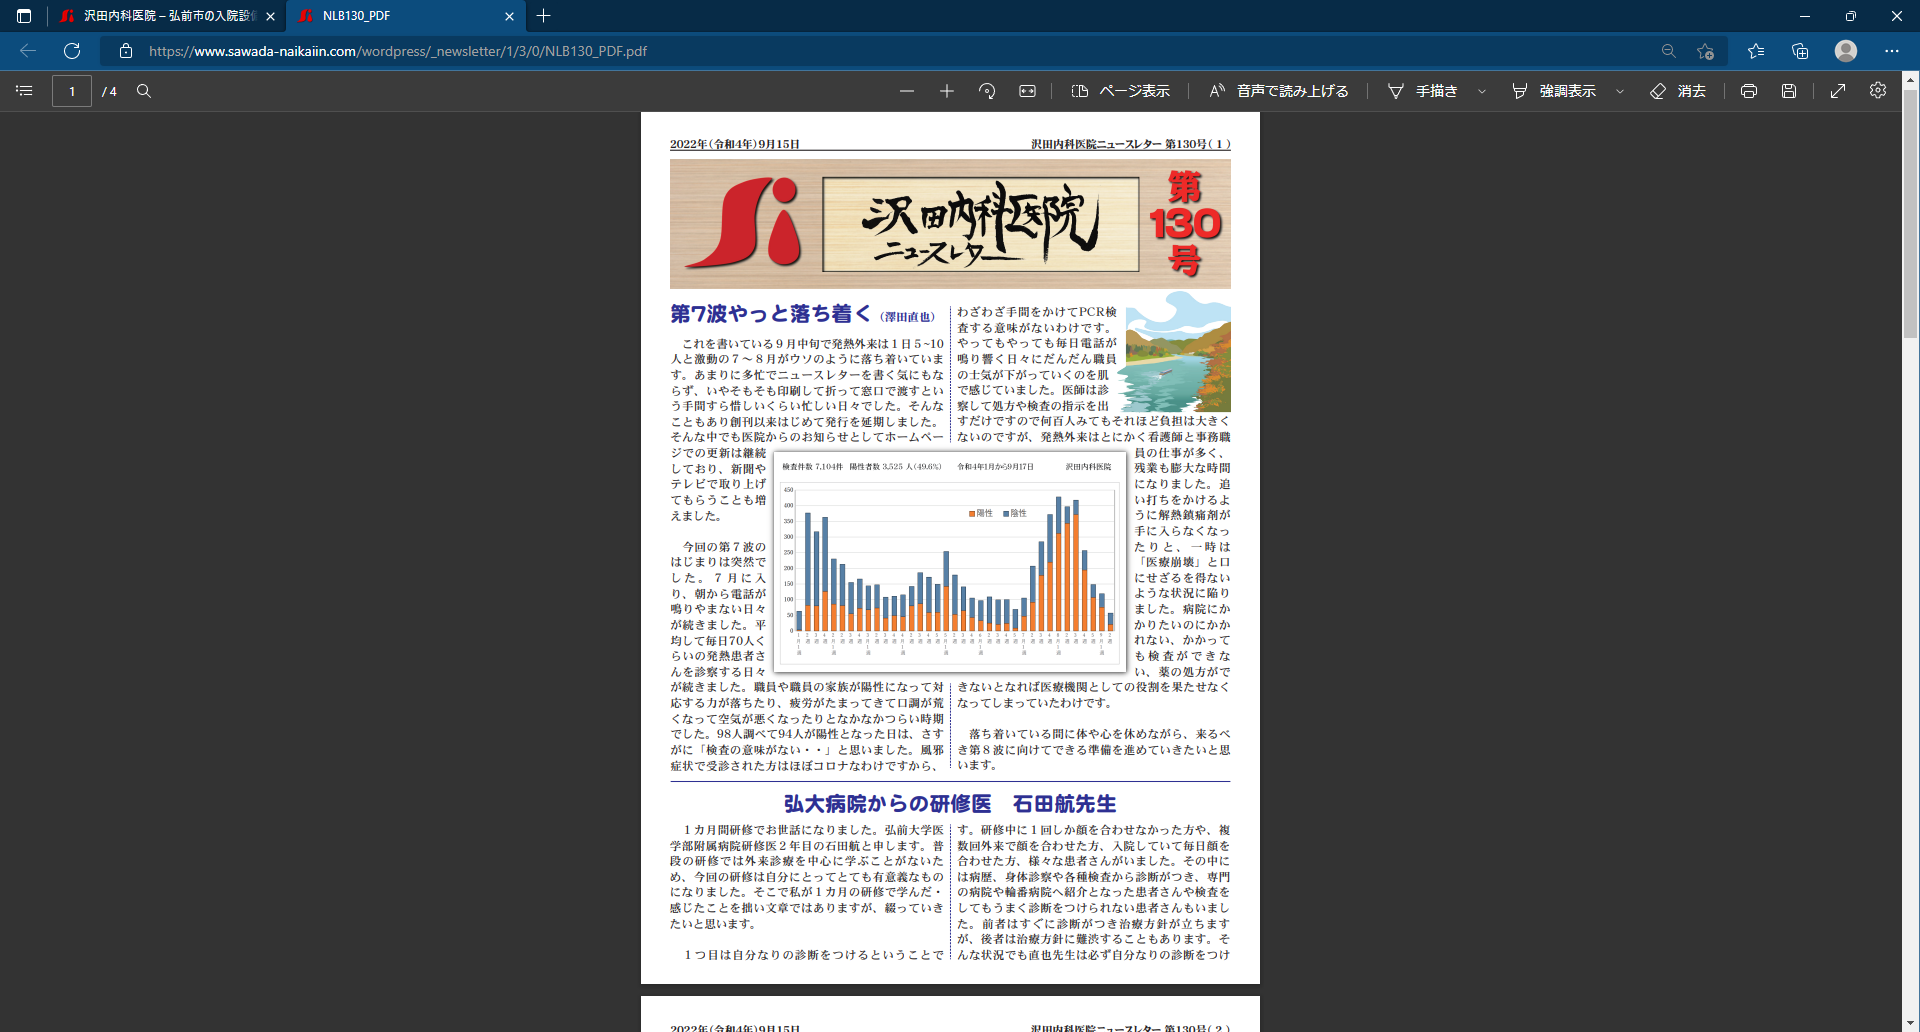Open PDF viewer settings gear
Viewport: 1920px width, 1032px height.
(x=1878, y=91)
